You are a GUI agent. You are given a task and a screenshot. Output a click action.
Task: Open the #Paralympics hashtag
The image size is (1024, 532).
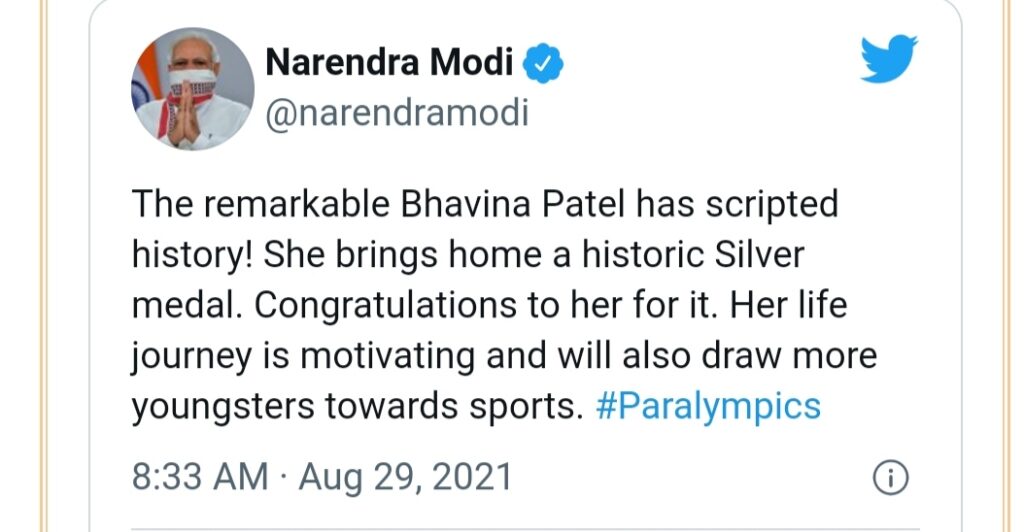point(708,407)
